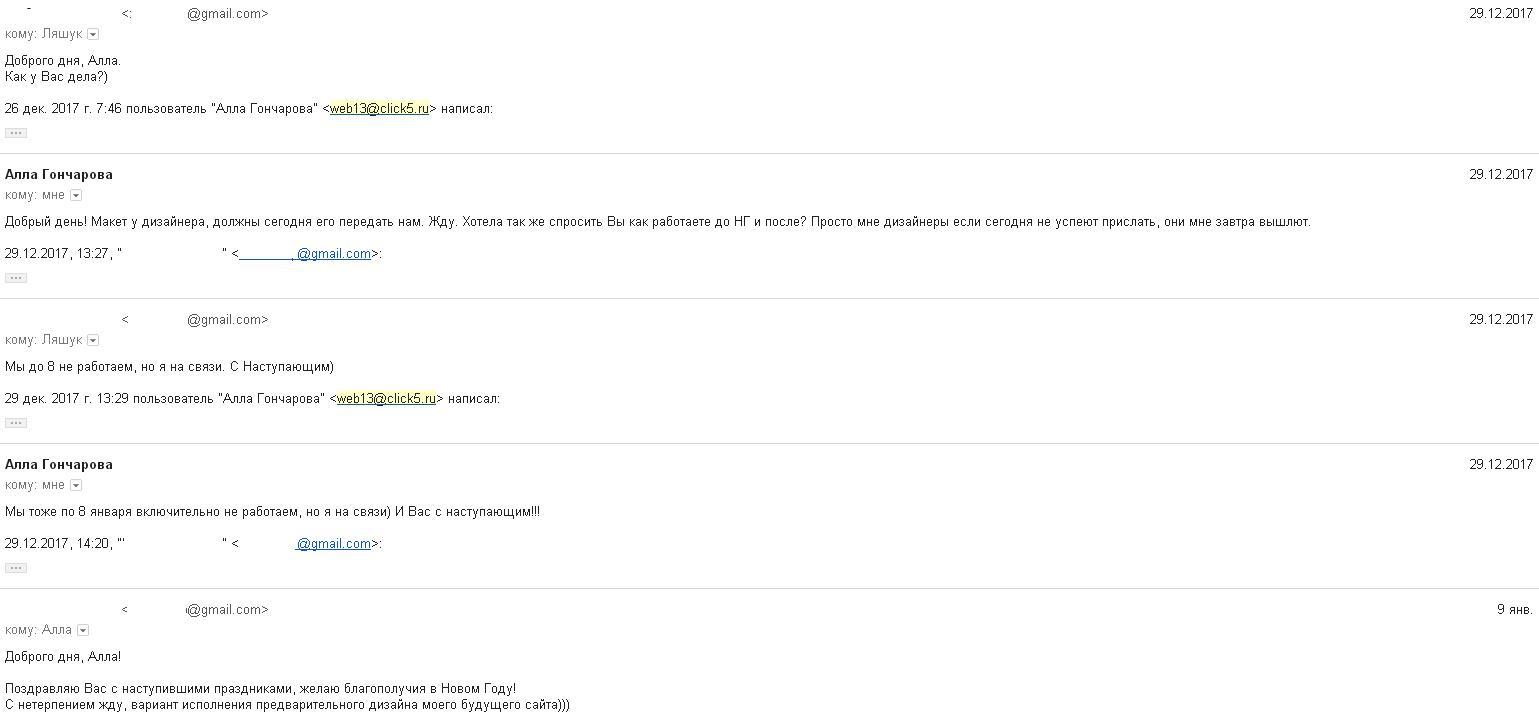Screen dimensions: 1539x723
Task: Open details arrow in "Как у Вас дела?)" message header
Action: (x=93, y=35)
